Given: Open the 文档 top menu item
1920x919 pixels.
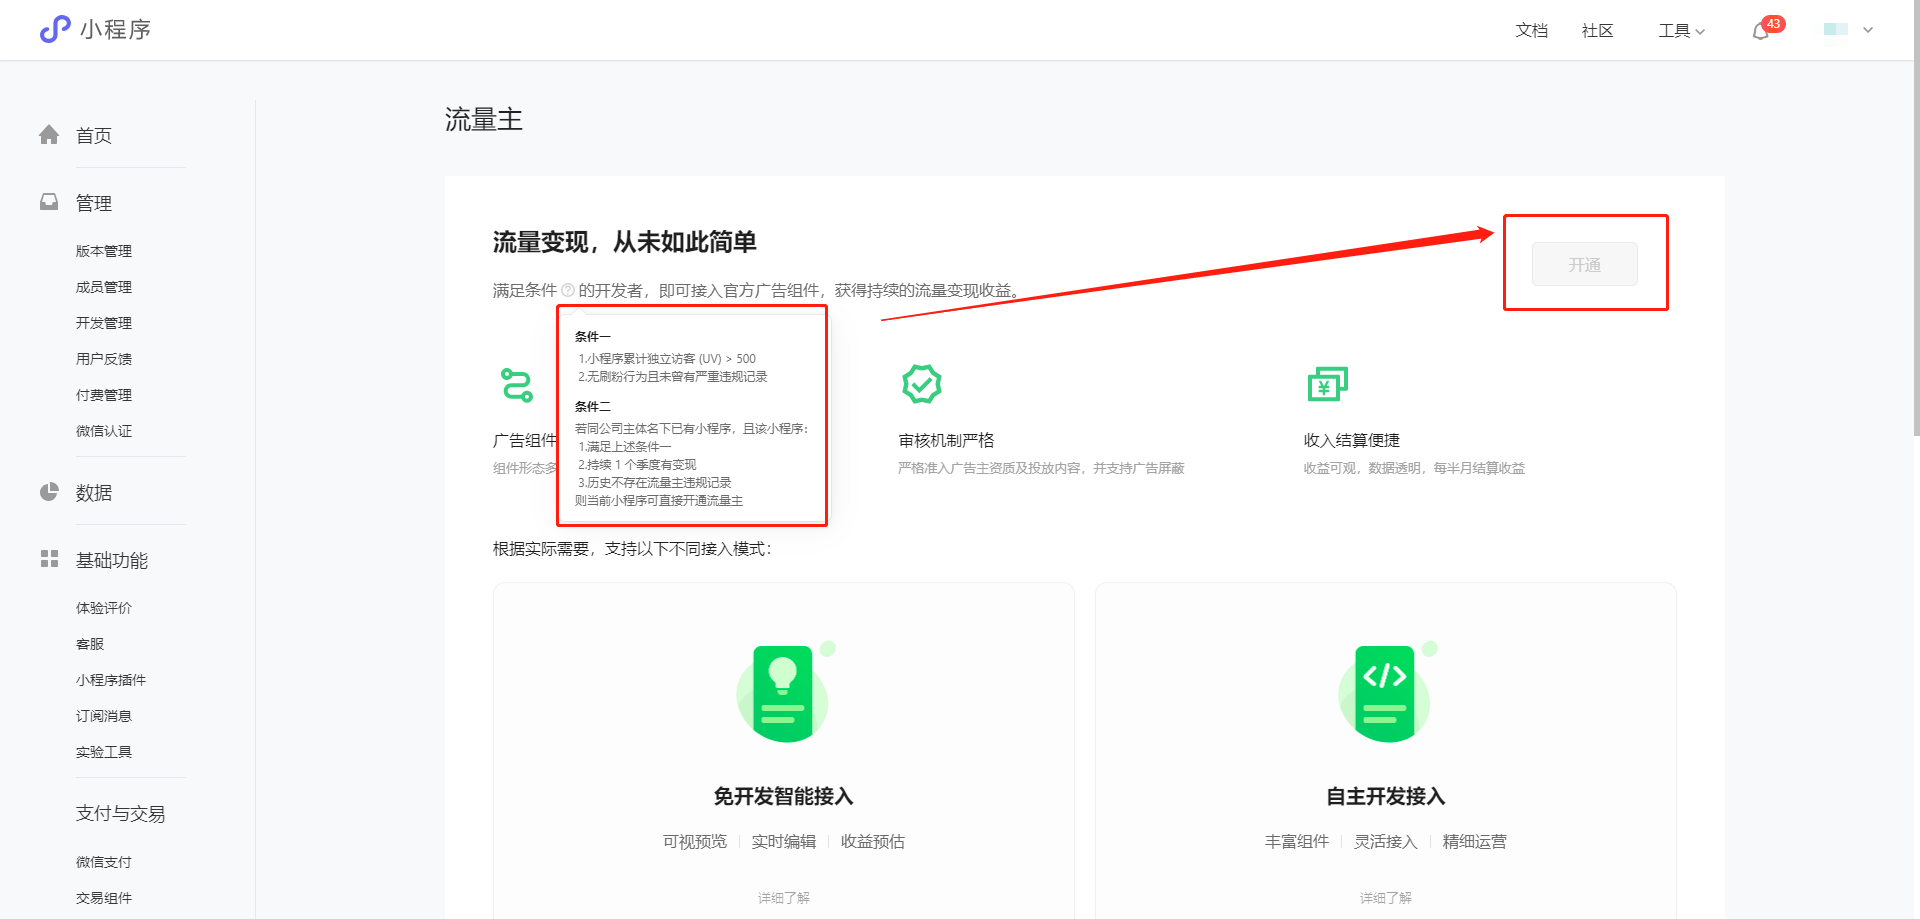Looking at the screenshot, I should tap(1531, 31).
